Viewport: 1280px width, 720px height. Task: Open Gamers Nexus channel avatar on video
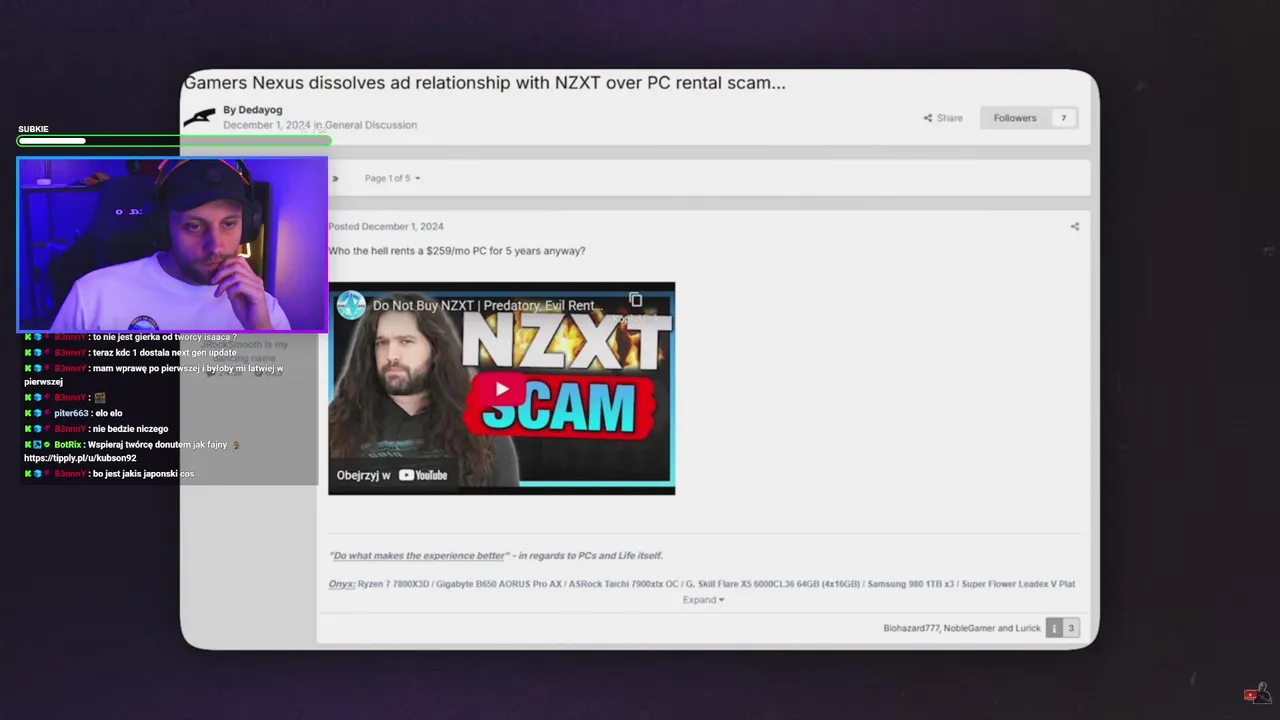click(x=351, y=305)
